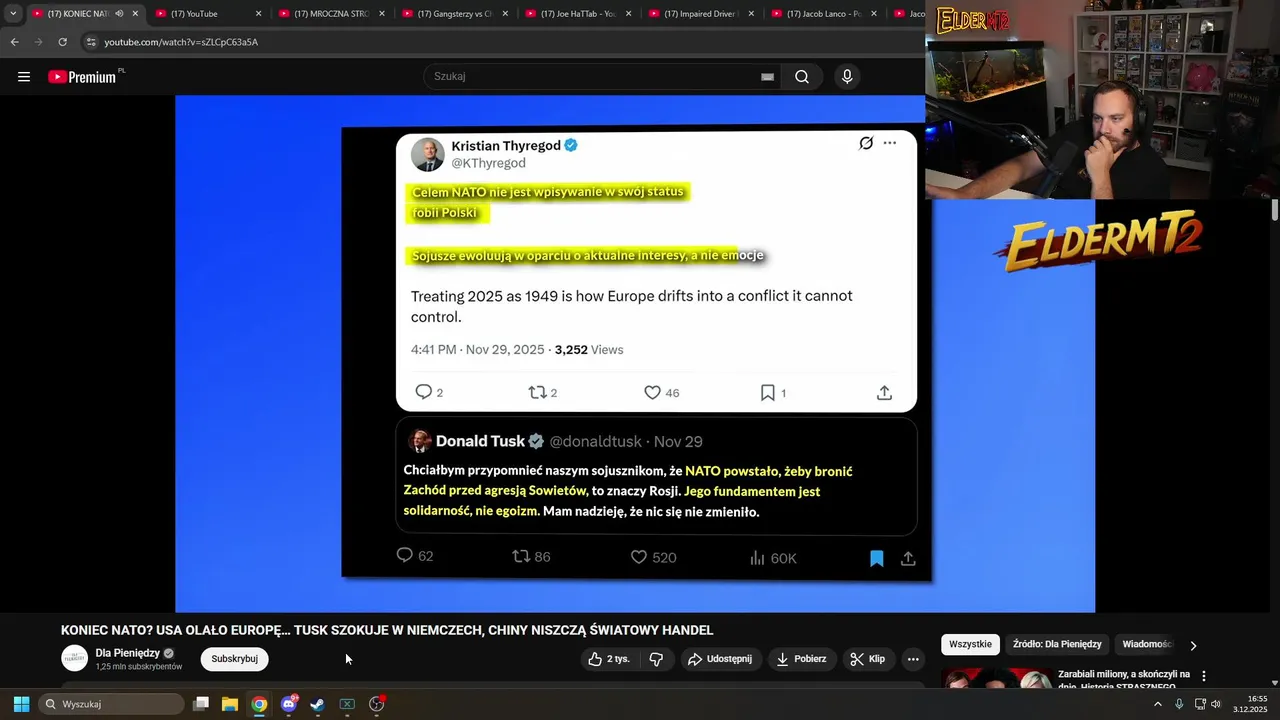1280x720 pixels.
Task: Open the tab search dropdown arrow
Action: 13,14
